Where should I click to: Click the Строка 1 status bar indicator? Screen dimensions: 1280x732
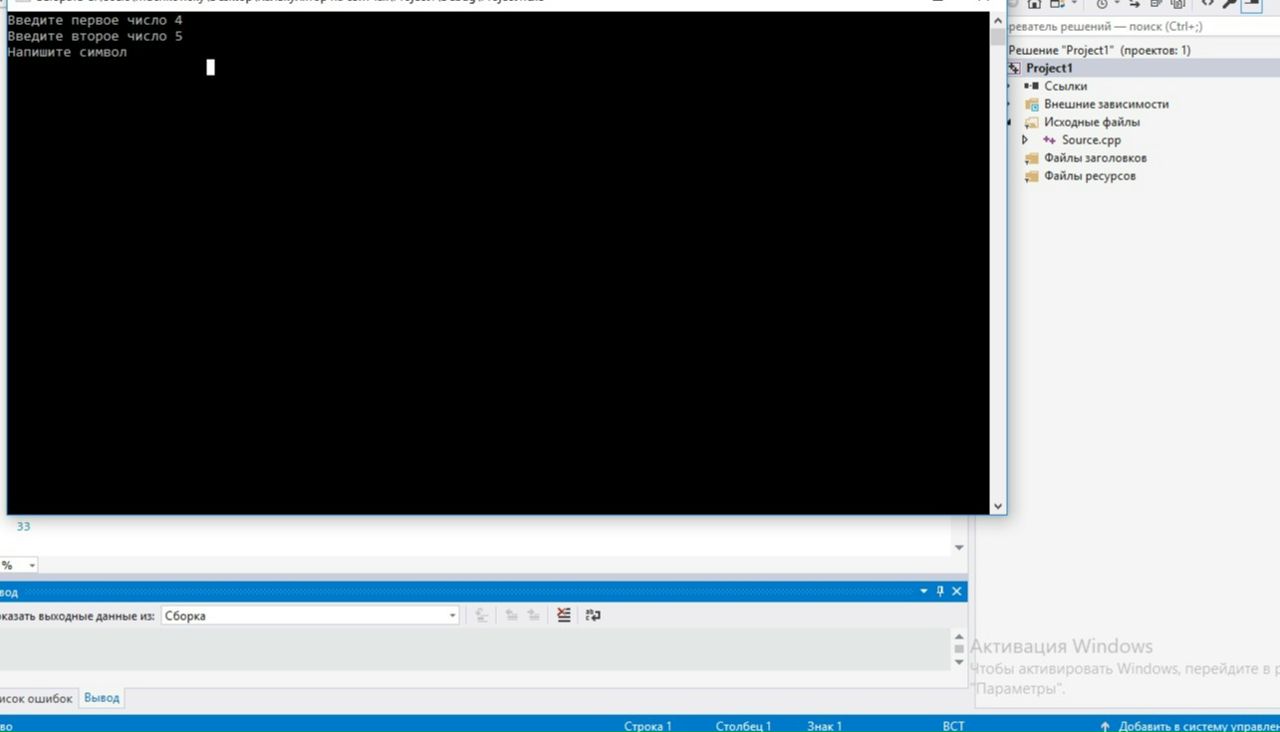(648, 726)
